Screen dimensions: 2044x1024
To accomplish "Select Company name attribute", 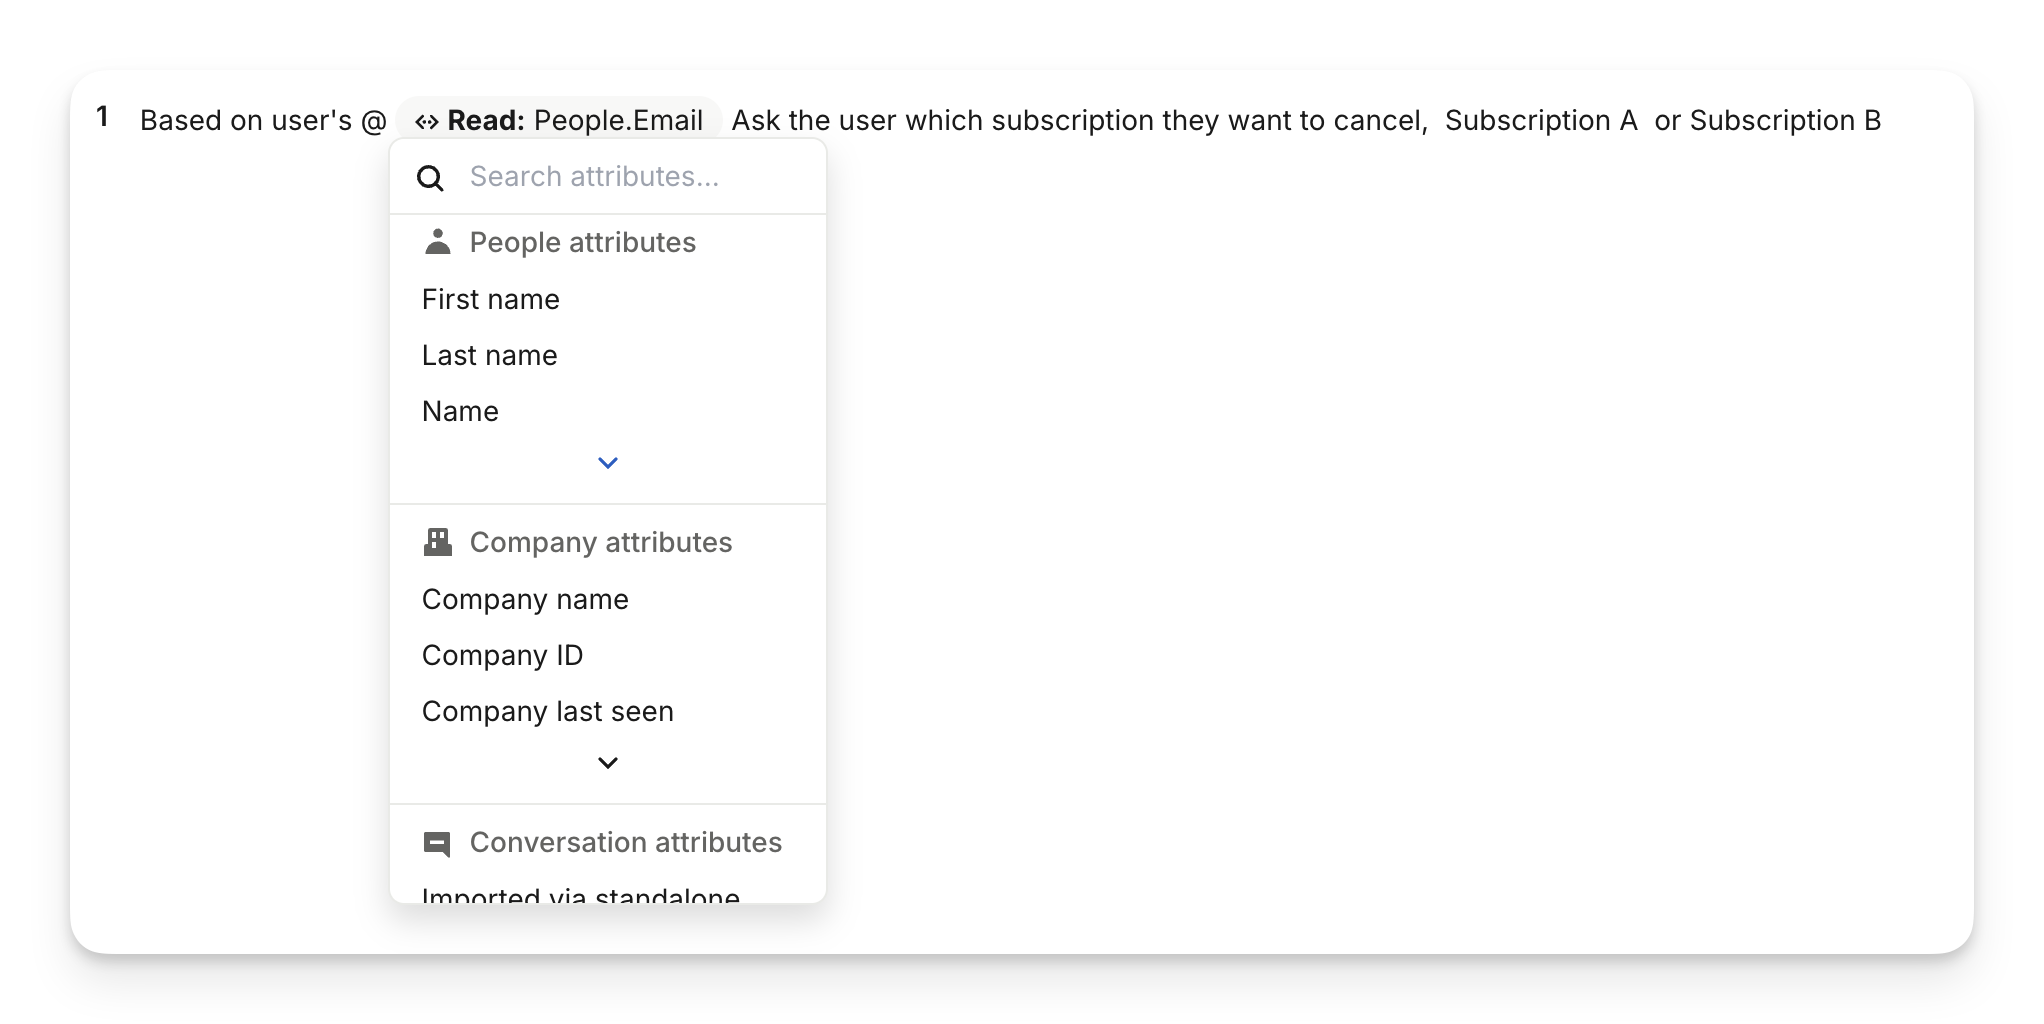I will coord(525,599).
